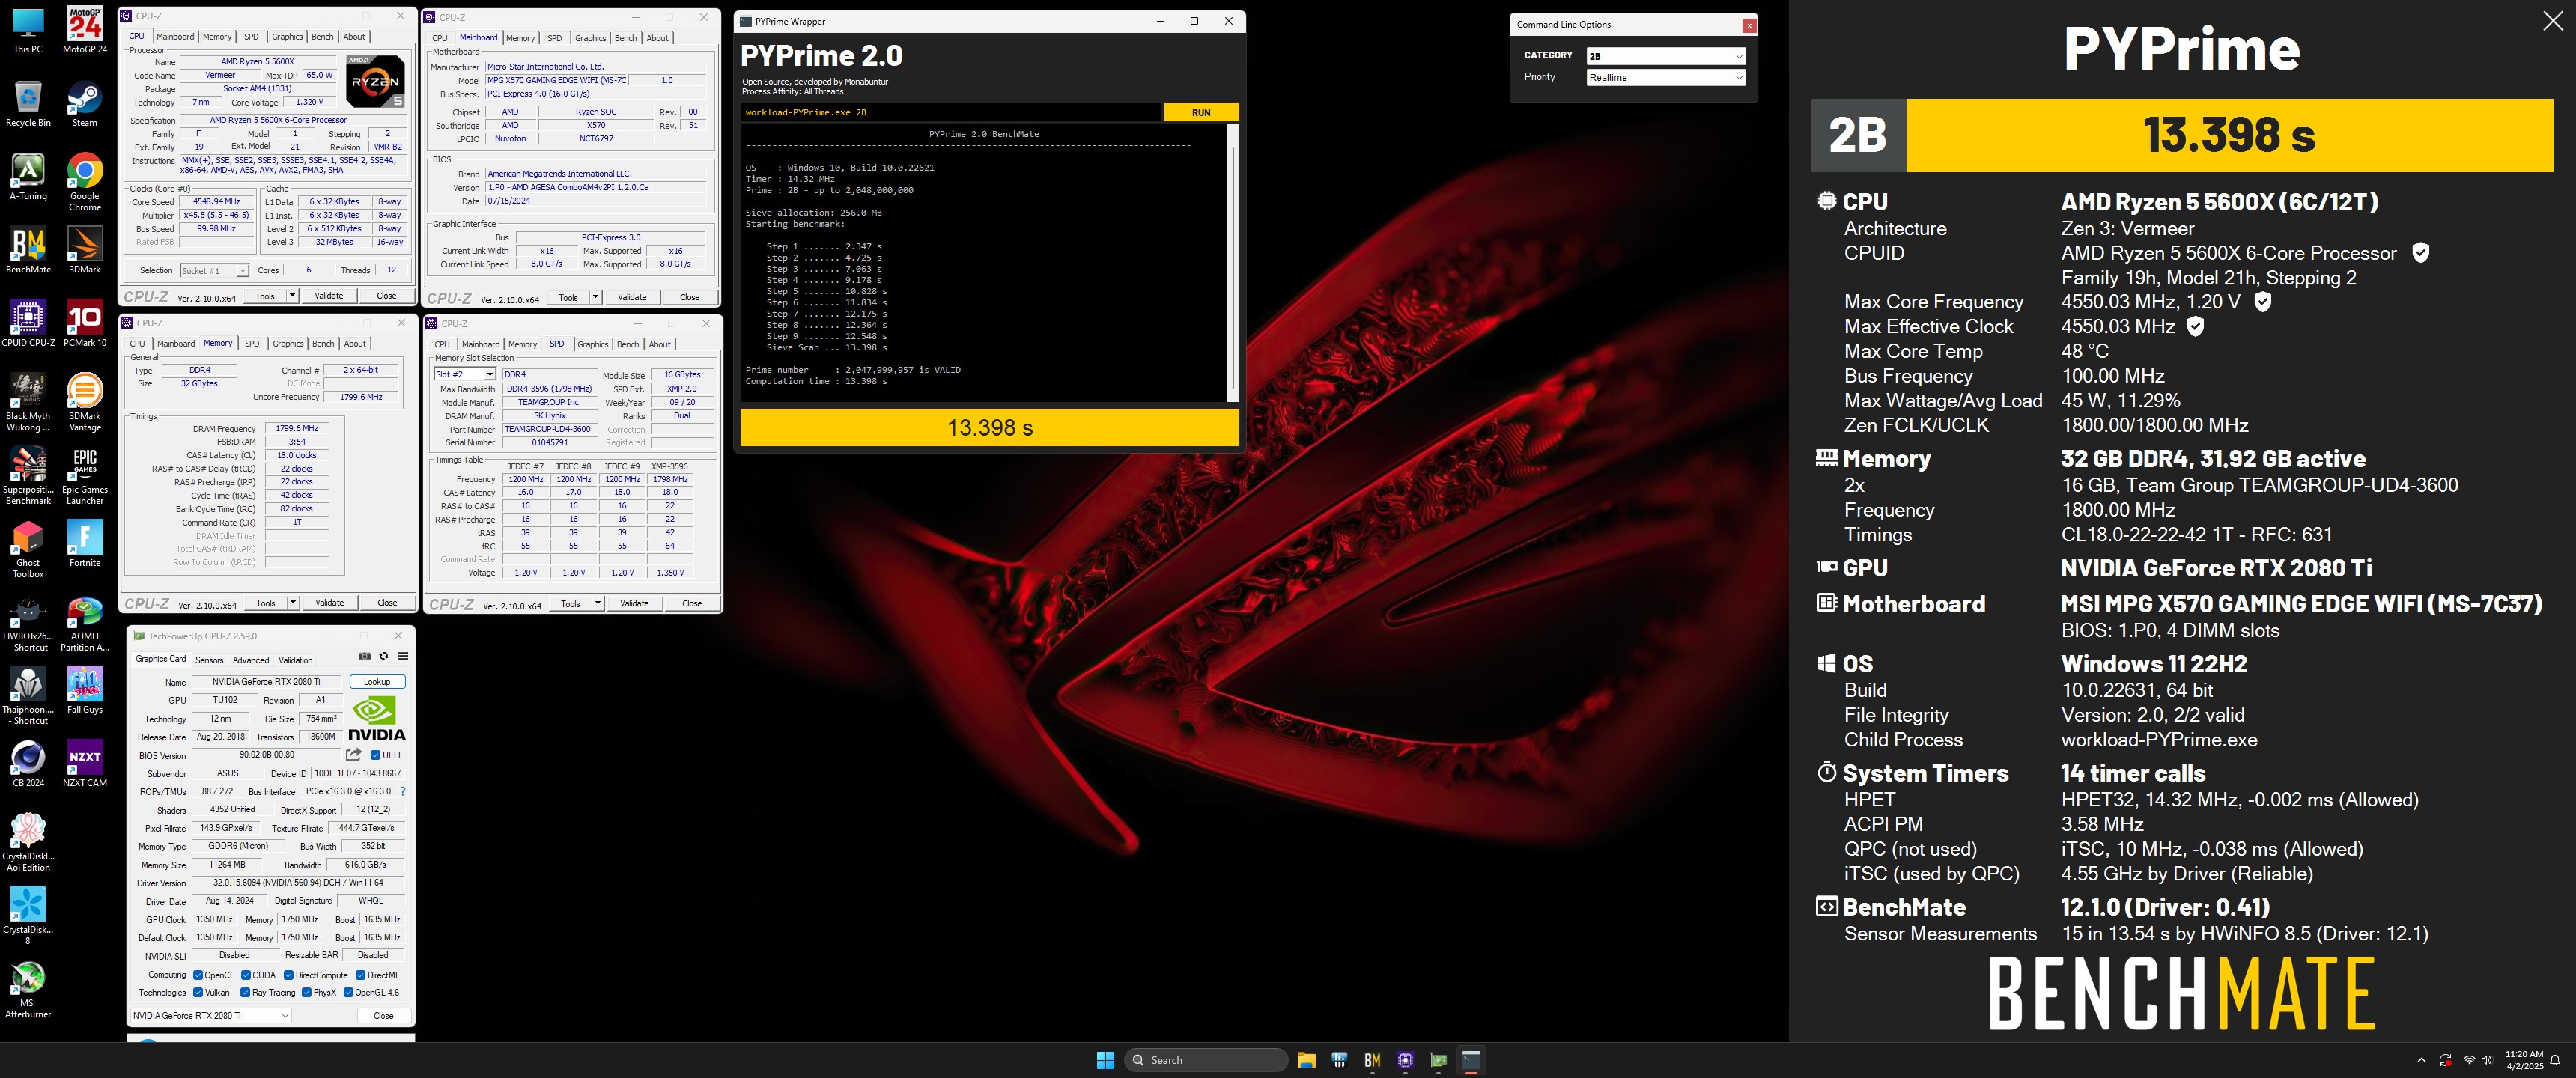Click Validate in the CPU-Z CPU window
Image resolution: width=2576 pixels, height=1078 pixels.
click(x=329, y=296)
